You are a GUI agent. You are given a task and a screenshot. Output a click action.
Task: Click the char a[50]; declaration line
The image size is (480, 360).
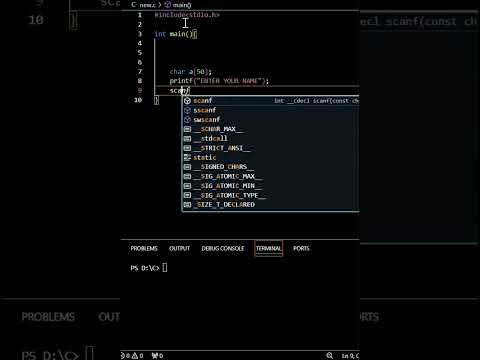(190, 72)
